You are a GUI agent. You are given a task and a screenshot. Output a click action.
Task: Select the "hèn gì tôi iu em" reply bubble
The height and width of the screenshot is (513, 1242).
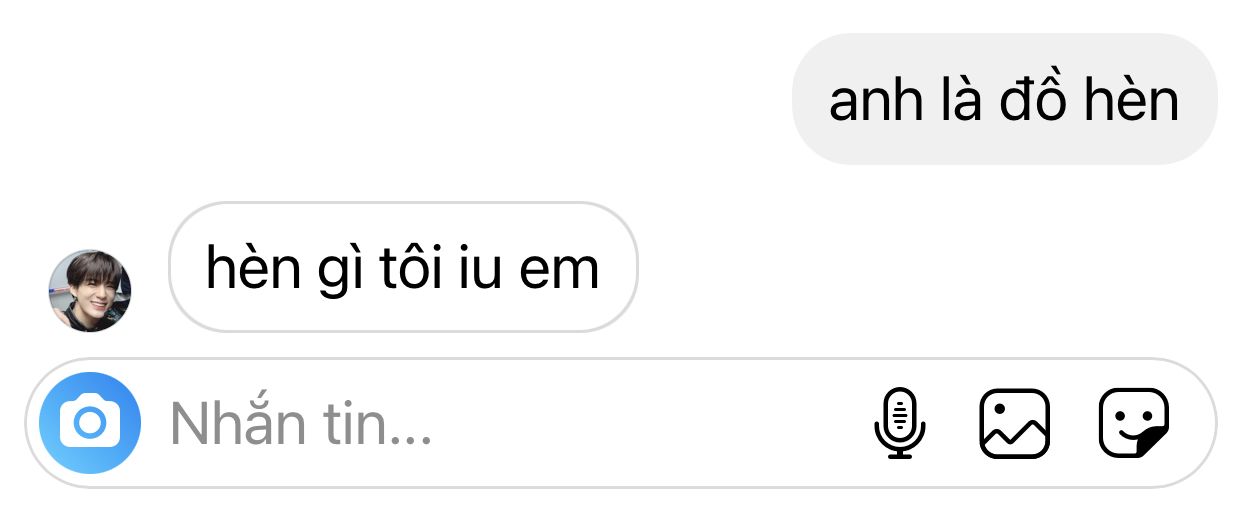click(x=403, y=267)
